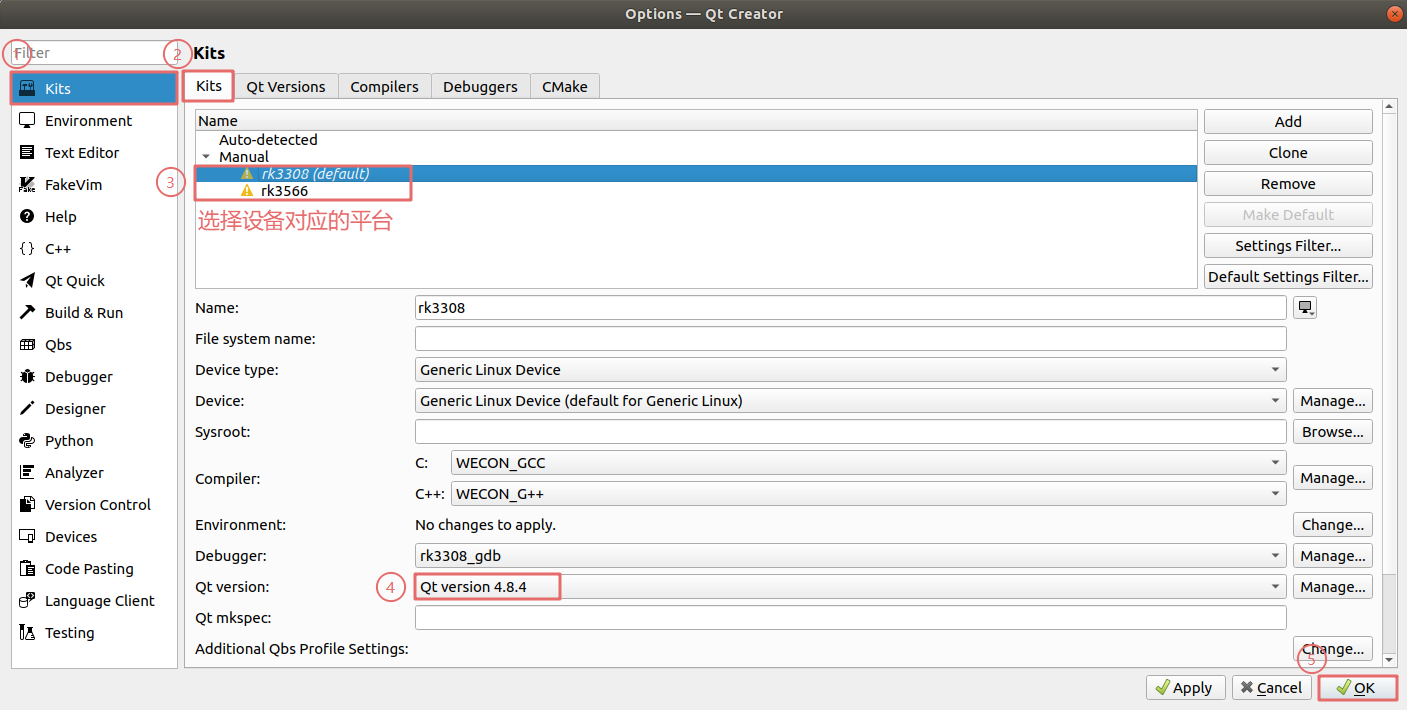Screen dimensions: 1407x710
Task: Switch to the Qt Versions tab
Action: coord(286,87)
